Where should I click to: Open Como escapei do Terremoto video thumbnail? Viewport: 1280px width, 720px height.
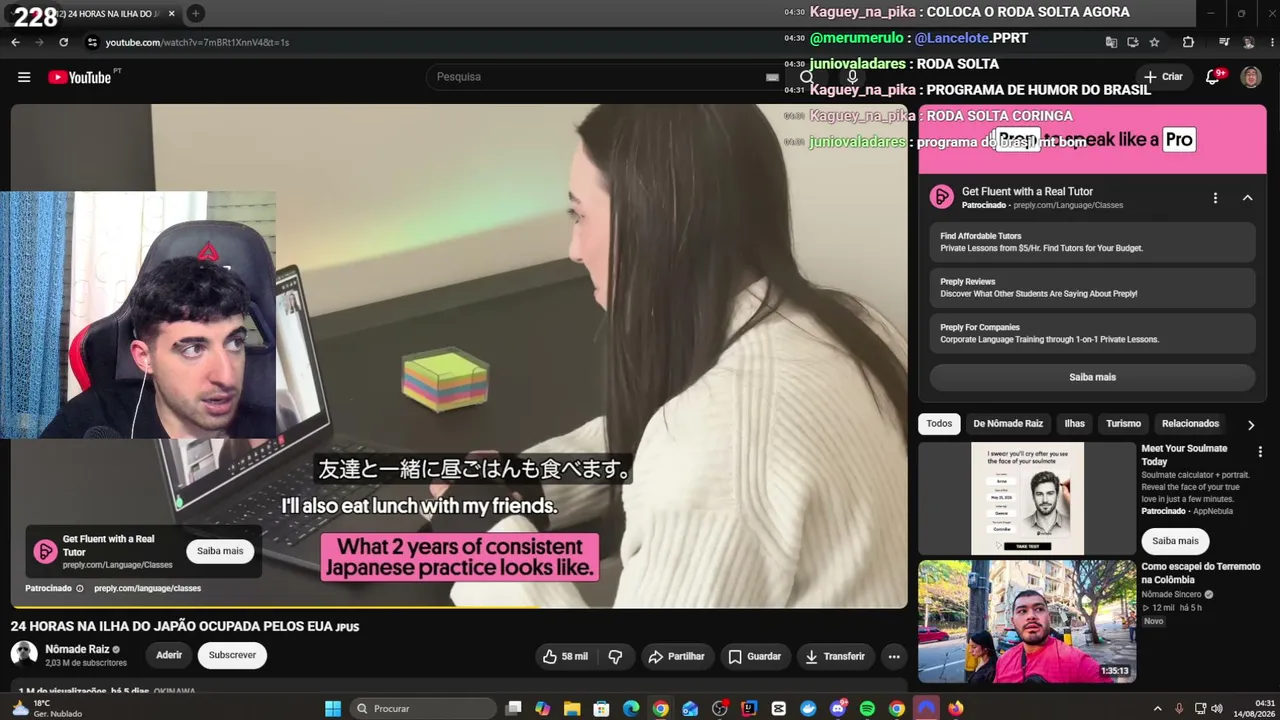[x=1027, y=621]
